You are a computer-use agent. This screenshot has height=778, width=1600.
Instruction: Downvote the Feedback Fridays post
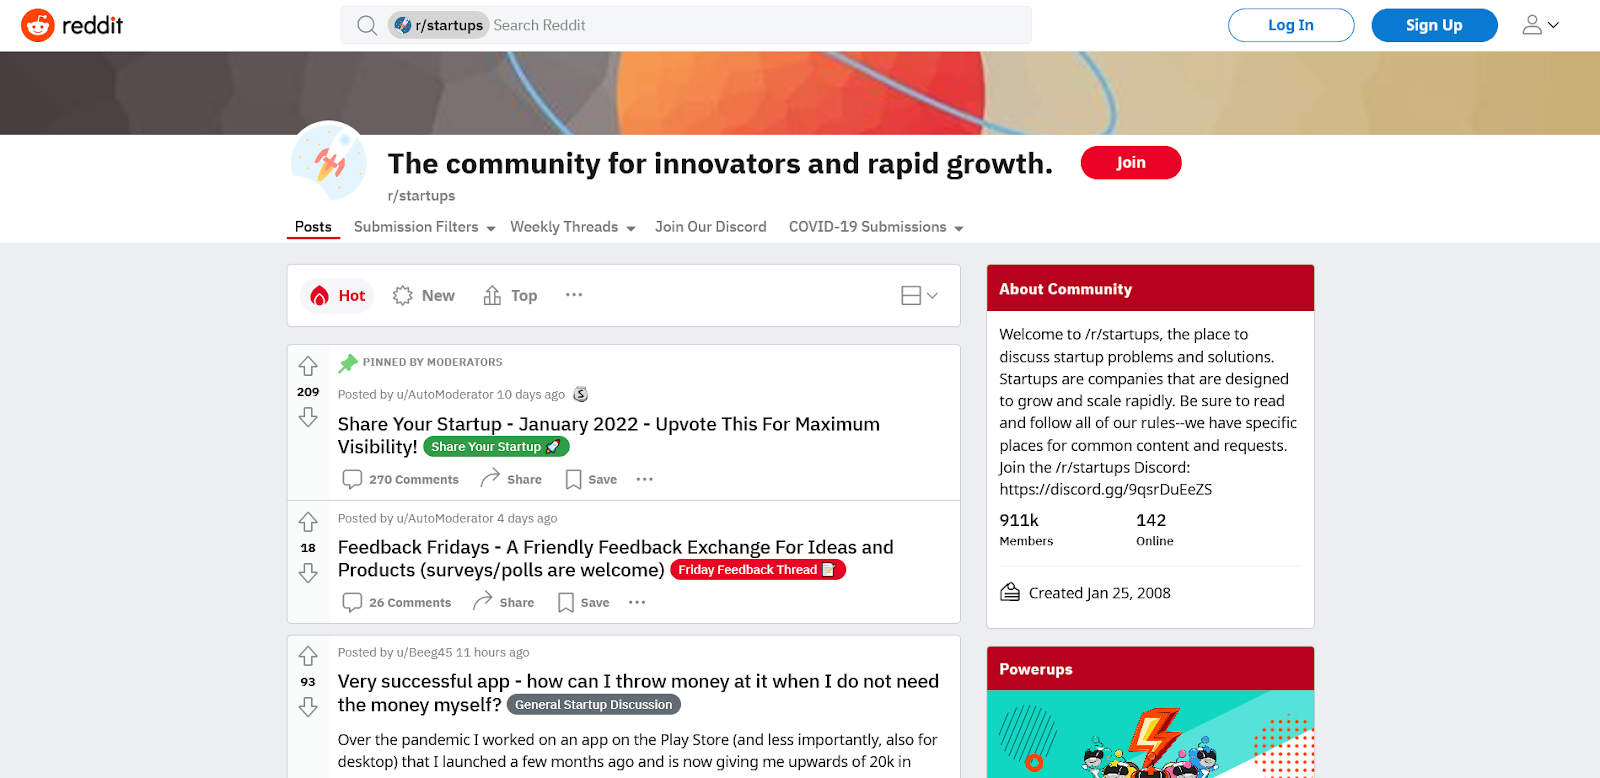tap(308, 573)
